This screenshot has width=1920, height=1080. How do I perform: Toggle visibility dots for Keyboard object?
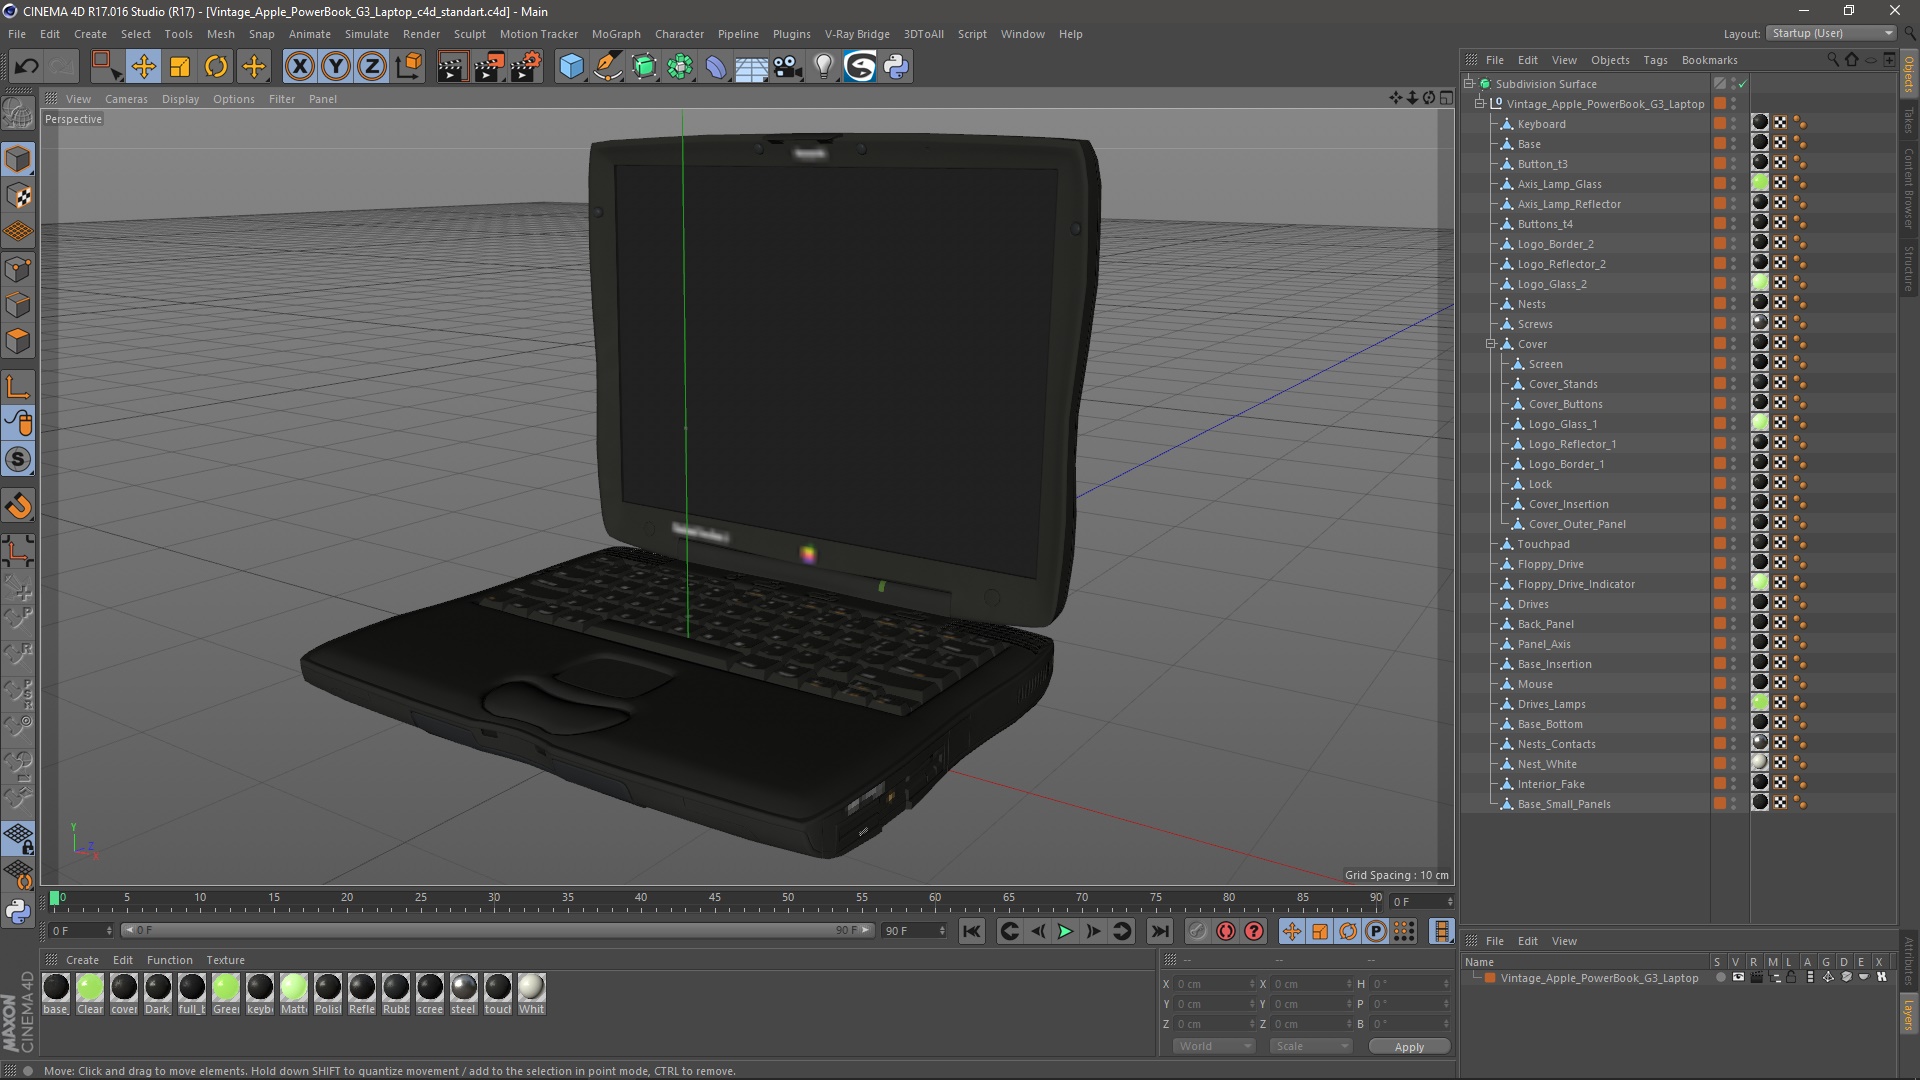coord(1734,124)
